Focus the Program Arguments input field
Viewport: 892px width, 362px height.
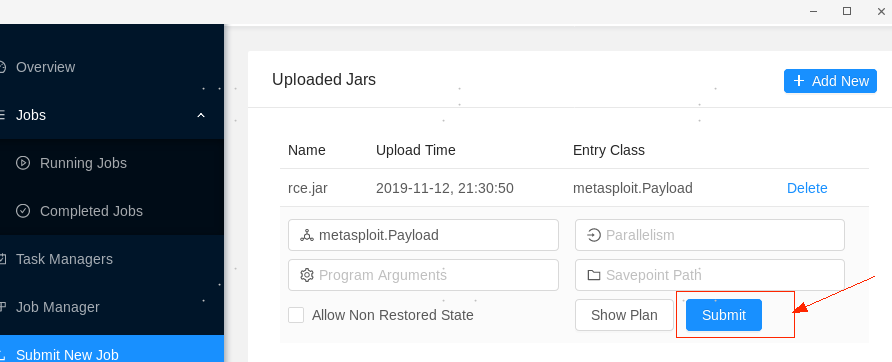(423, 275)
